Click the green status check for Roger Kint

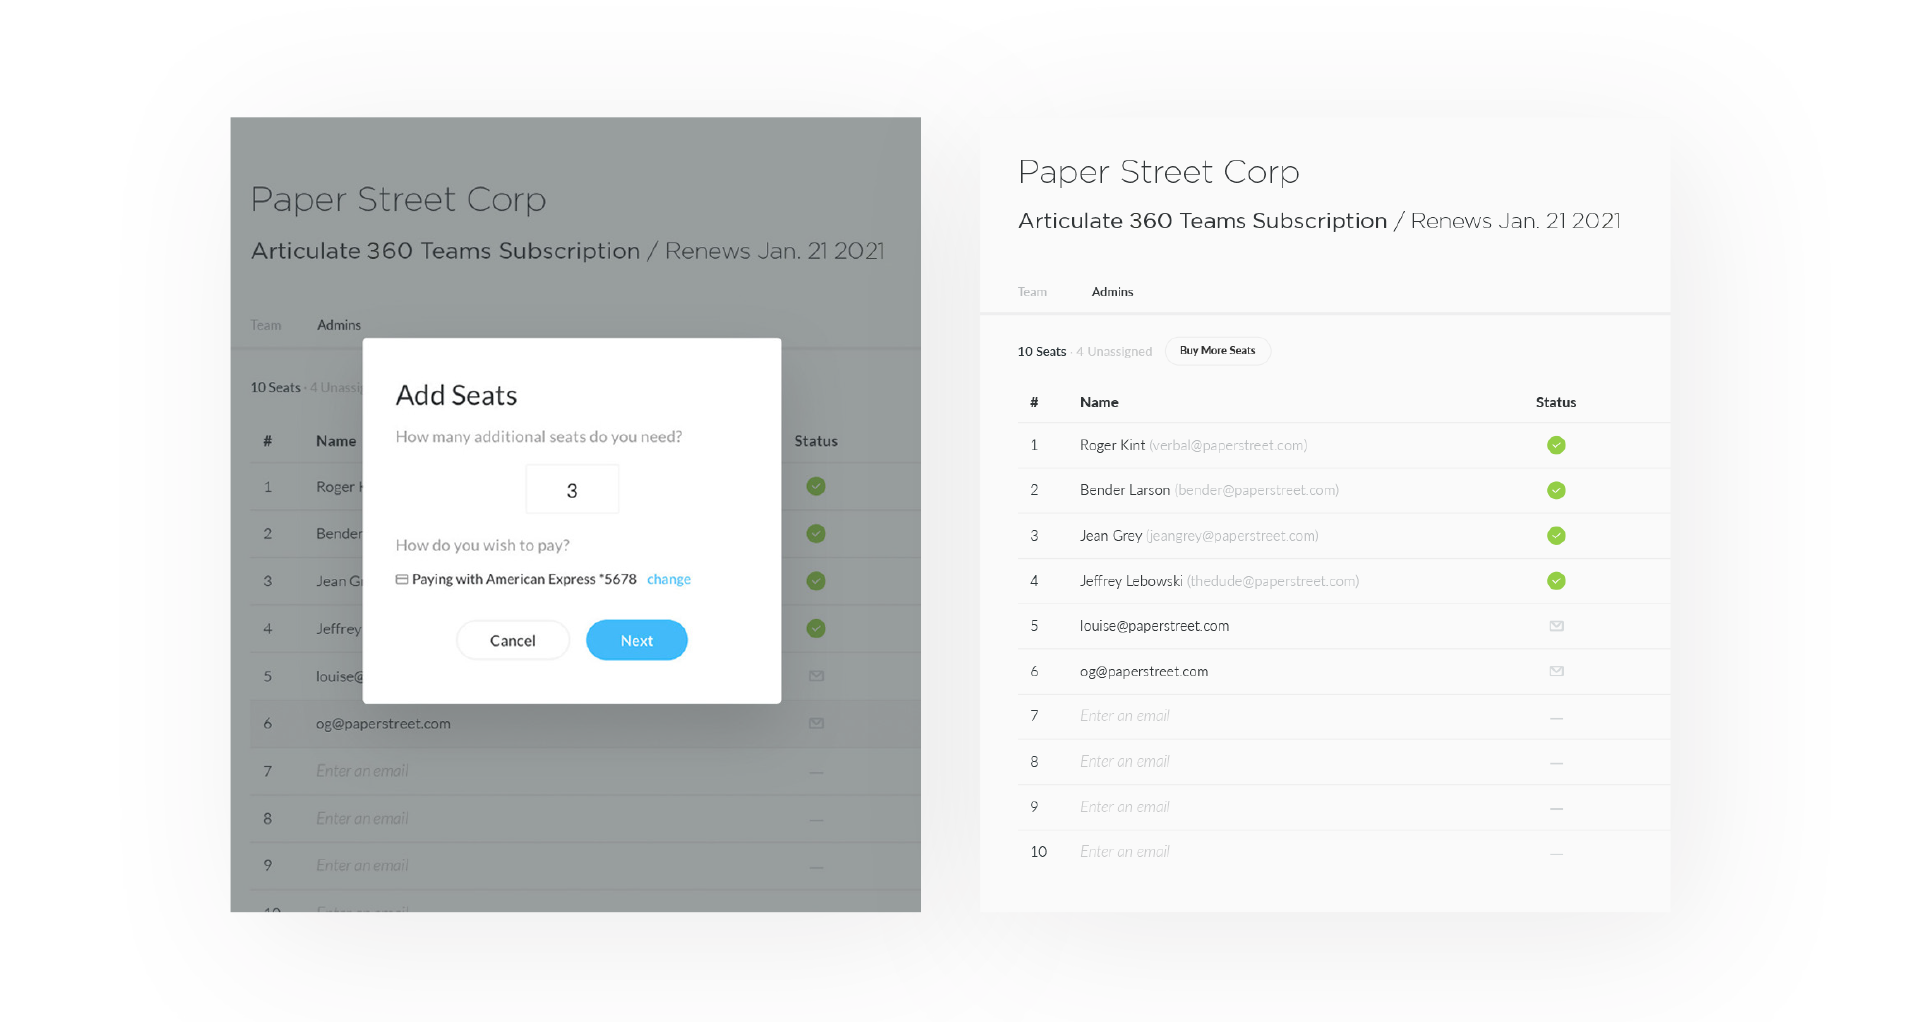click(x=1556, y=445)
